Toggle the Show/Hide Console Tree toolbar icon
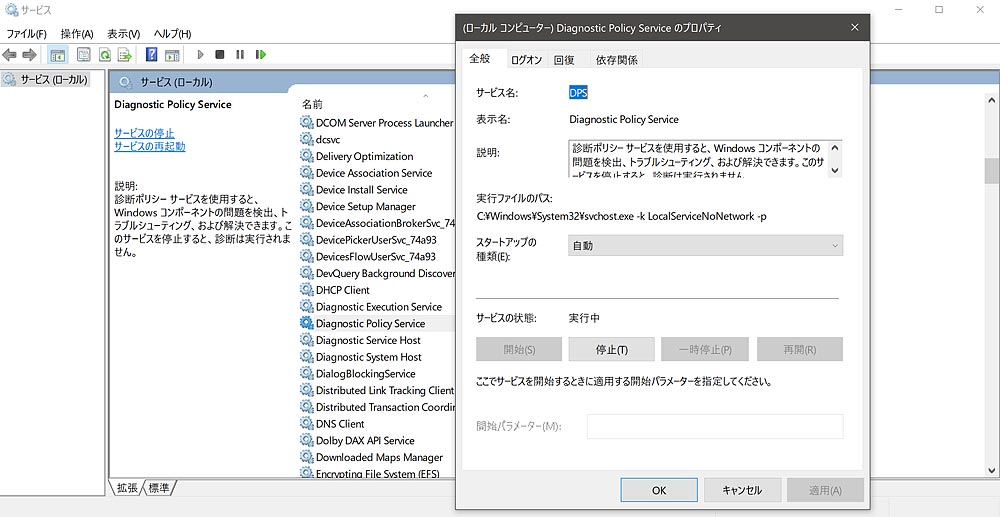 (x=58, y=55)
